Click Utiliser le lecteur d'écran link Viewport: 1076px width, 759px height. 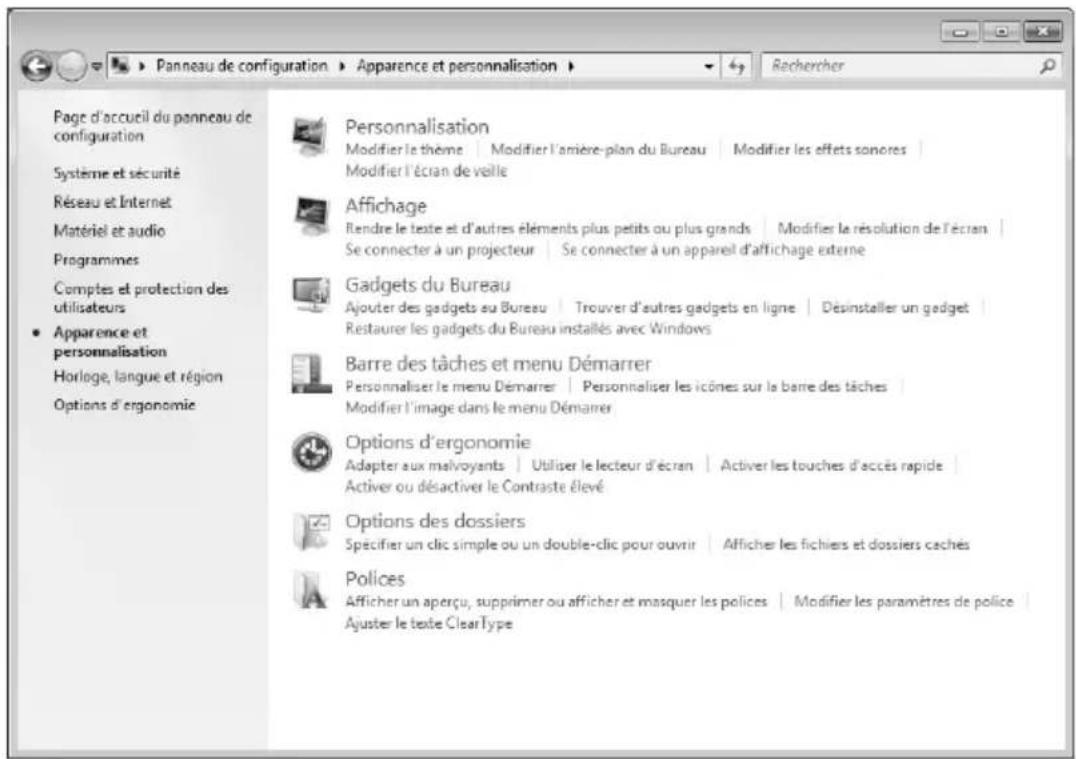[x=612, y=465]
